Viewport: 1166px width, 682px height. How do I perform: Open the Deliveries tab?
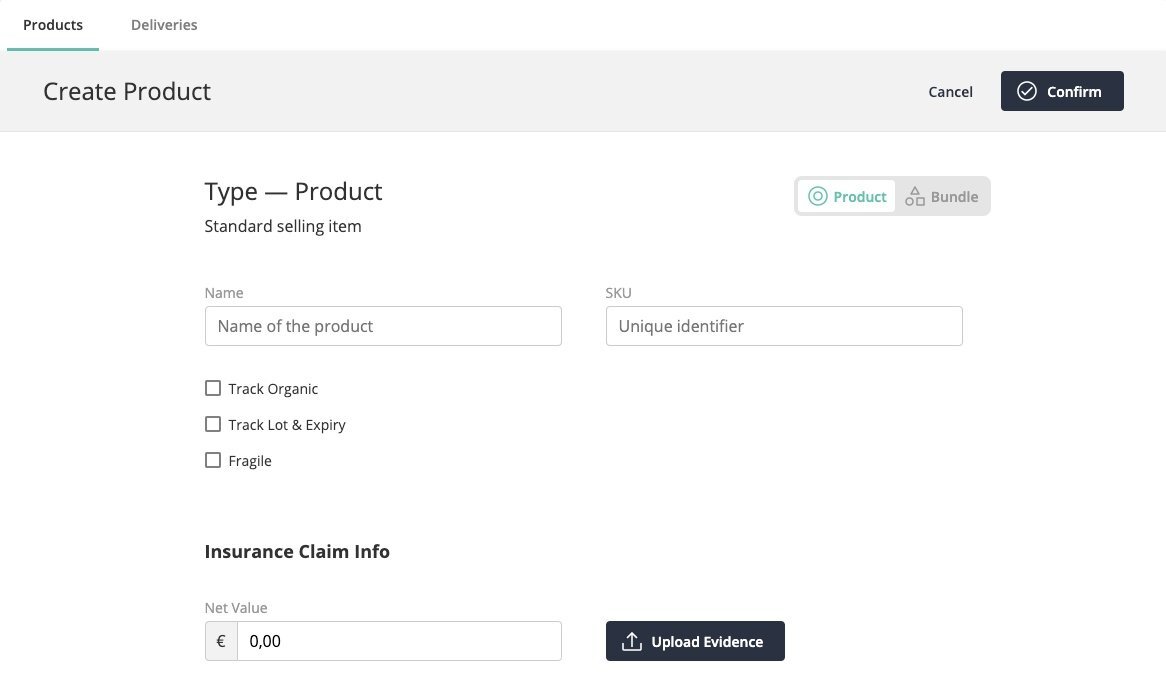tap(164, 25)
